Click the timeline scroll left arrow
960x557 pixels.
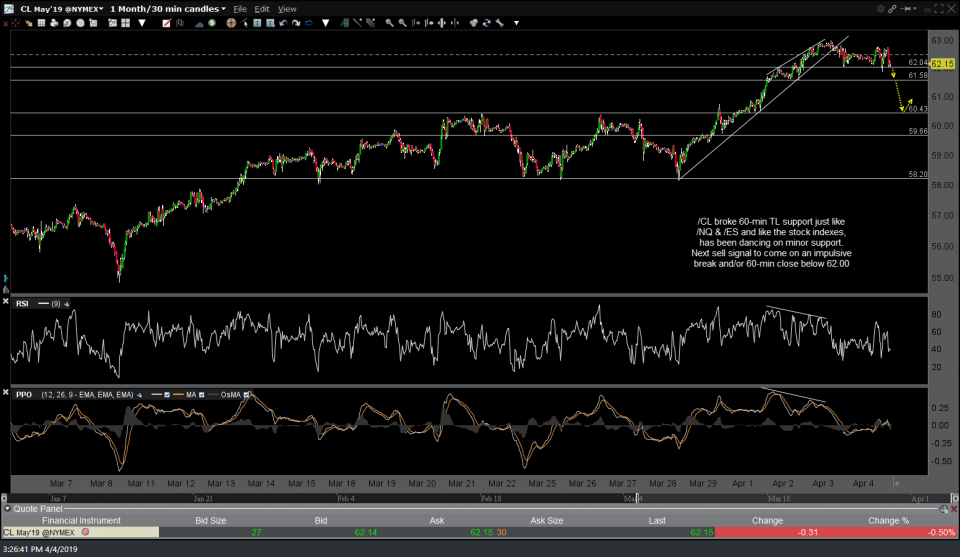click(4, 498)
